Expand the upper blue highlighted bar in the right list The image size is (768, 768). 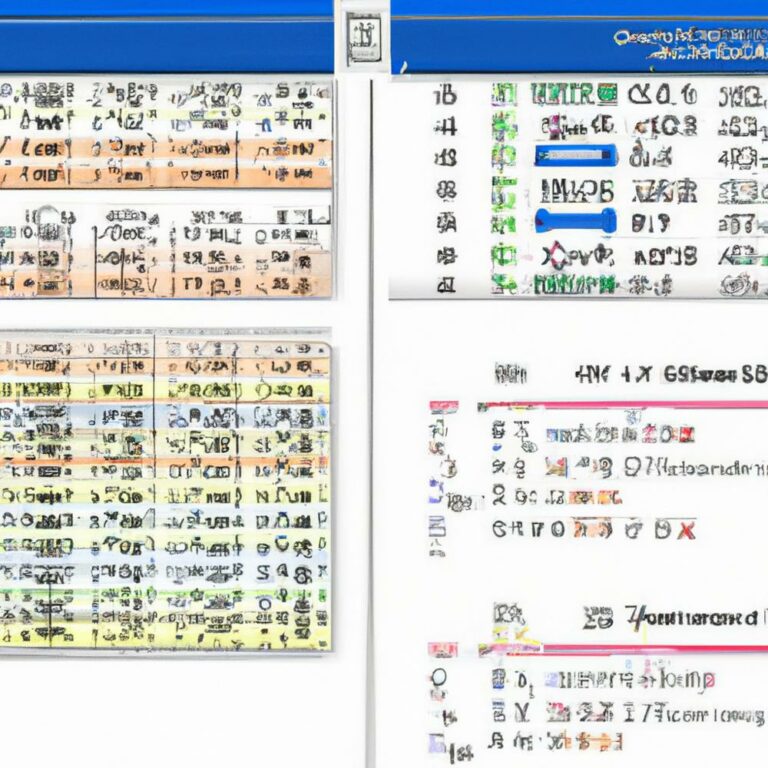pos(576,155)
